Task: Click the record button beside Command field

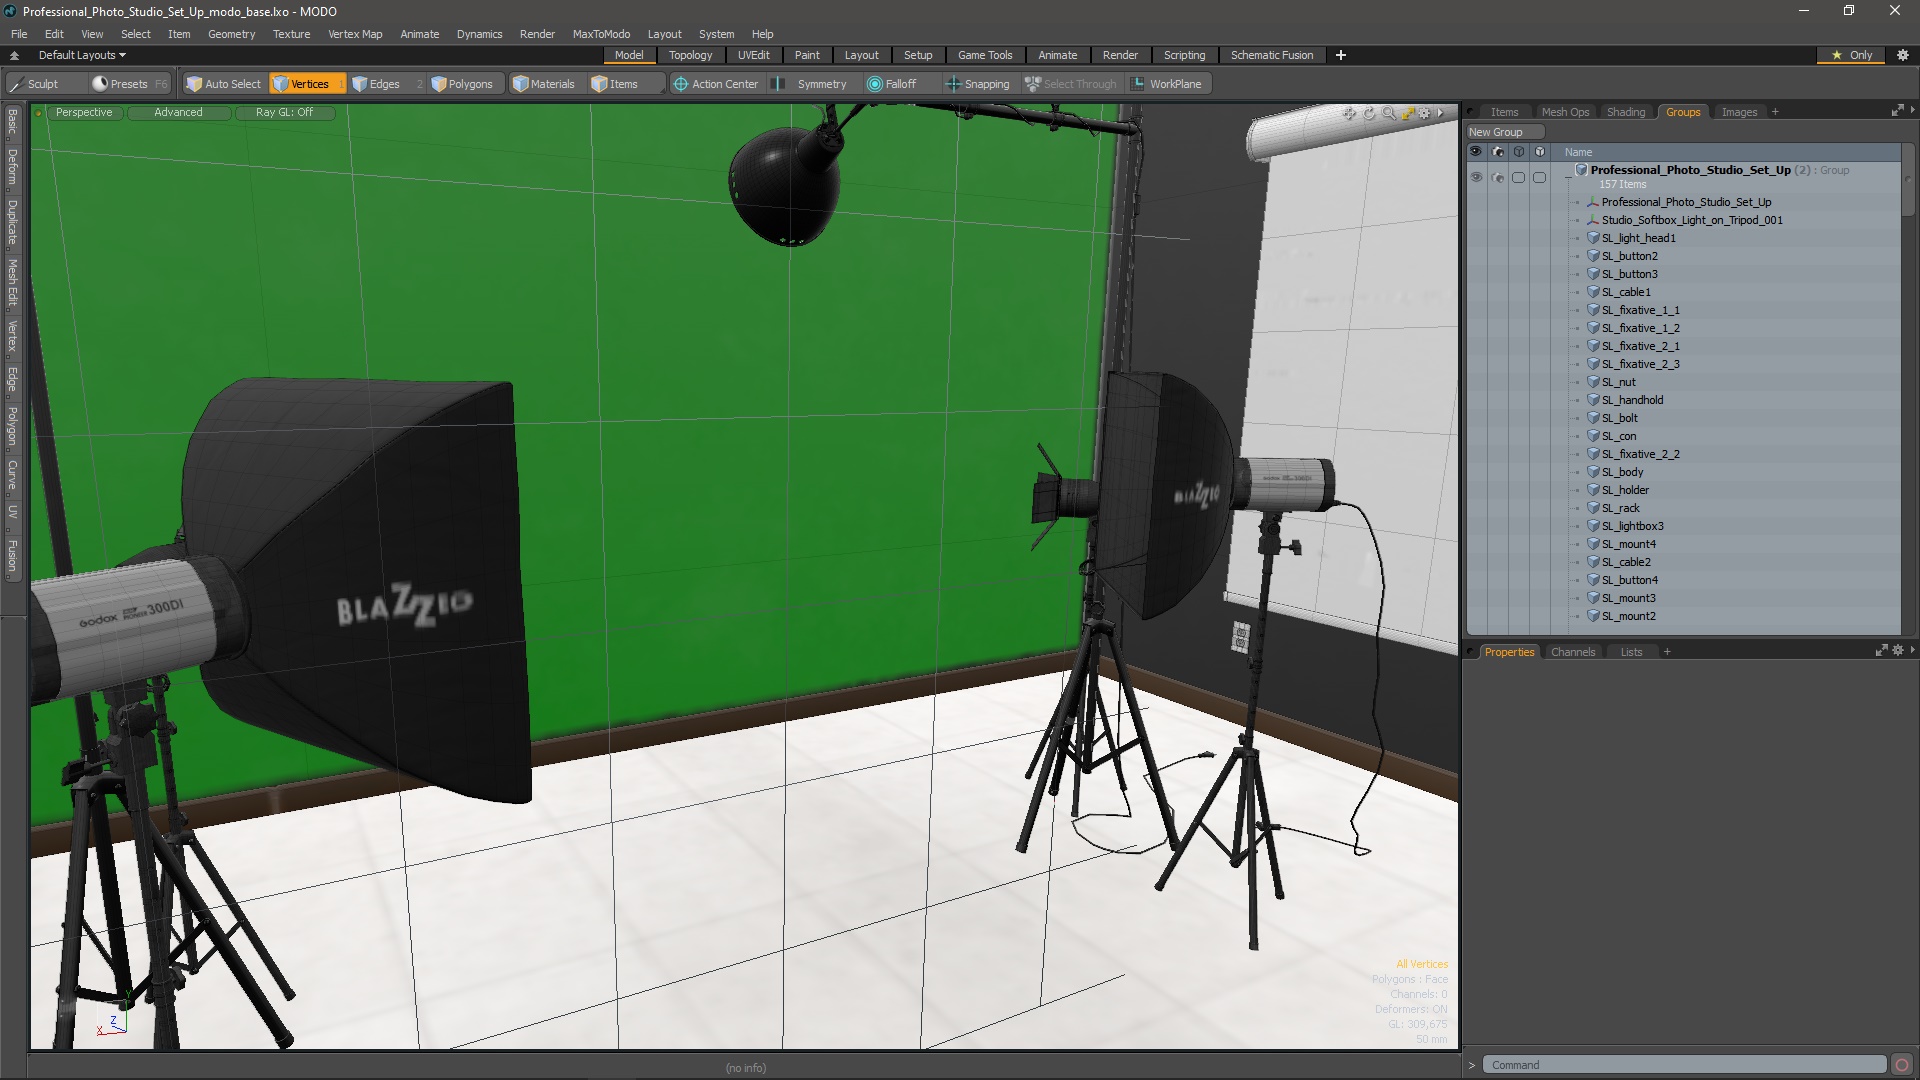Action: tap(1902, 1065)
